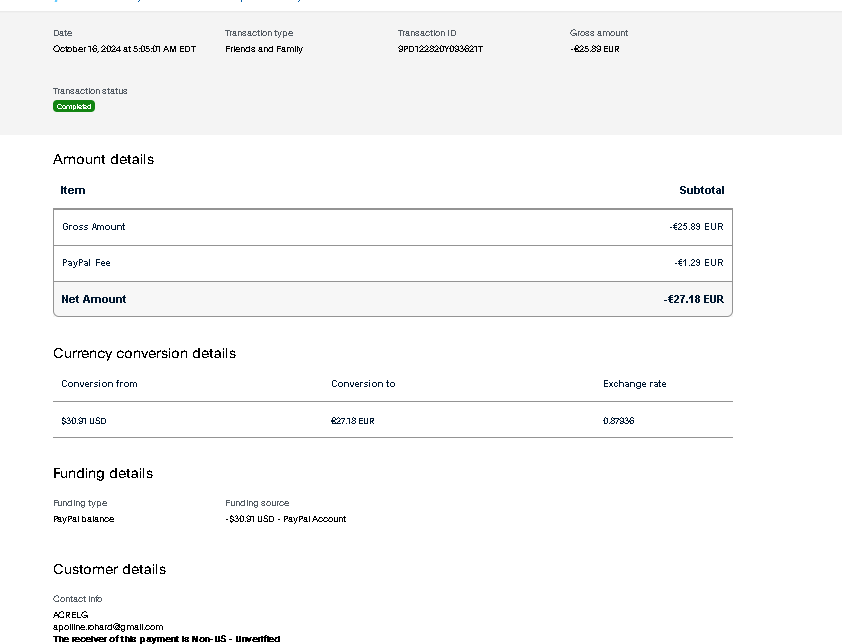Select the Gross Amount table row label
842x644 pixels.
(x=94, y=227)
